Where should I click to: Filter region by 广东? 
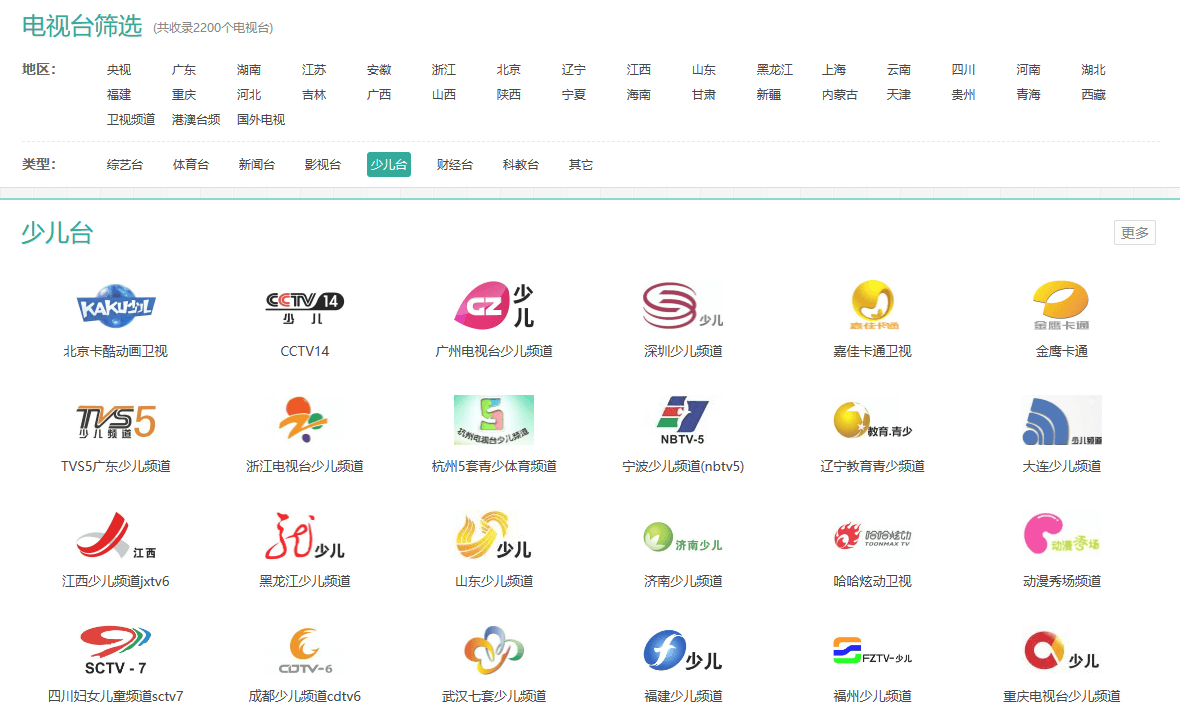(x=184, y=70)
